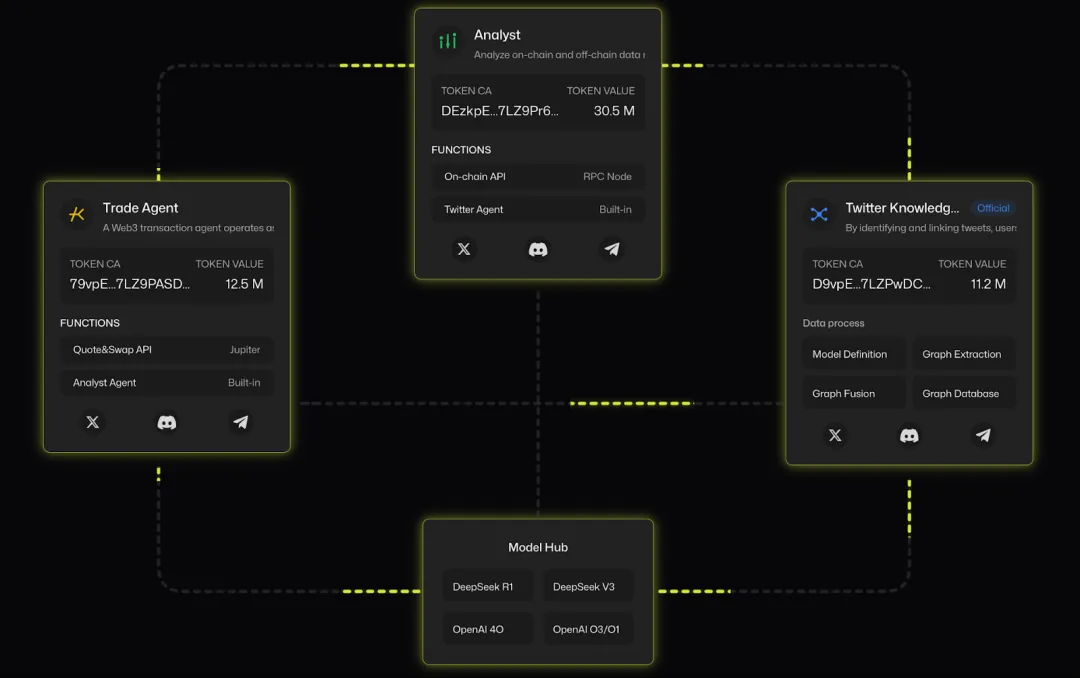Click X icon in Twitter Knowledge card
This screenshot has height=678, width=1080.
pyautogui.click(x=835, y=435)
